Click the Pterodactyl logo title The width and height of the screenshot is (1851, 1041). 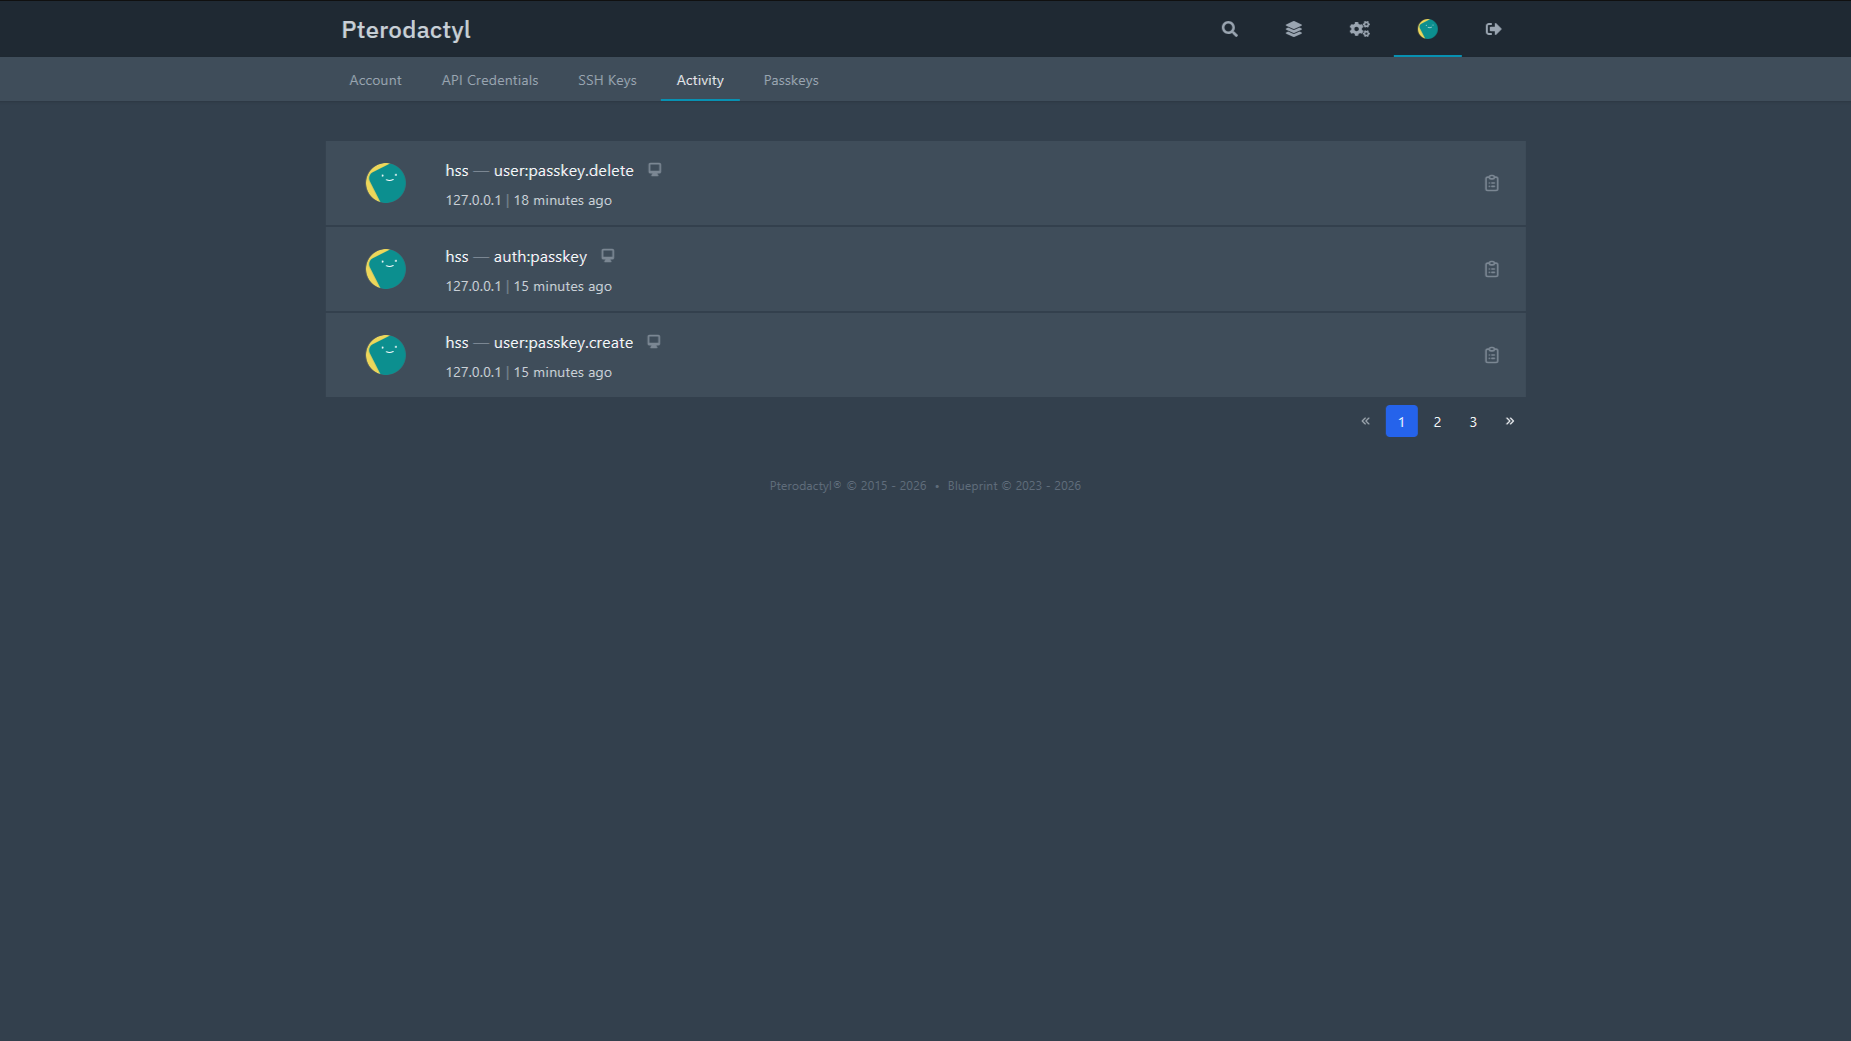point(406,30)
